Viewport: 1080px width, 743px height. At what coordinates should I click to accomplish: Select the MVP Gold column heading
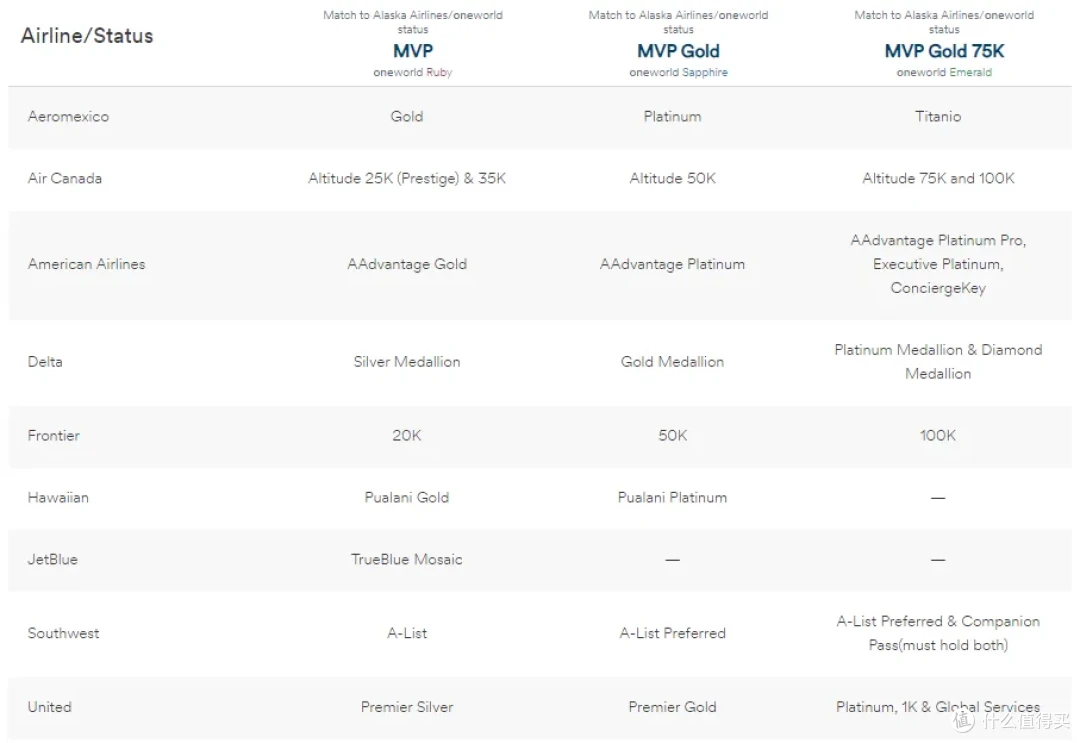(x=678, y=51)
